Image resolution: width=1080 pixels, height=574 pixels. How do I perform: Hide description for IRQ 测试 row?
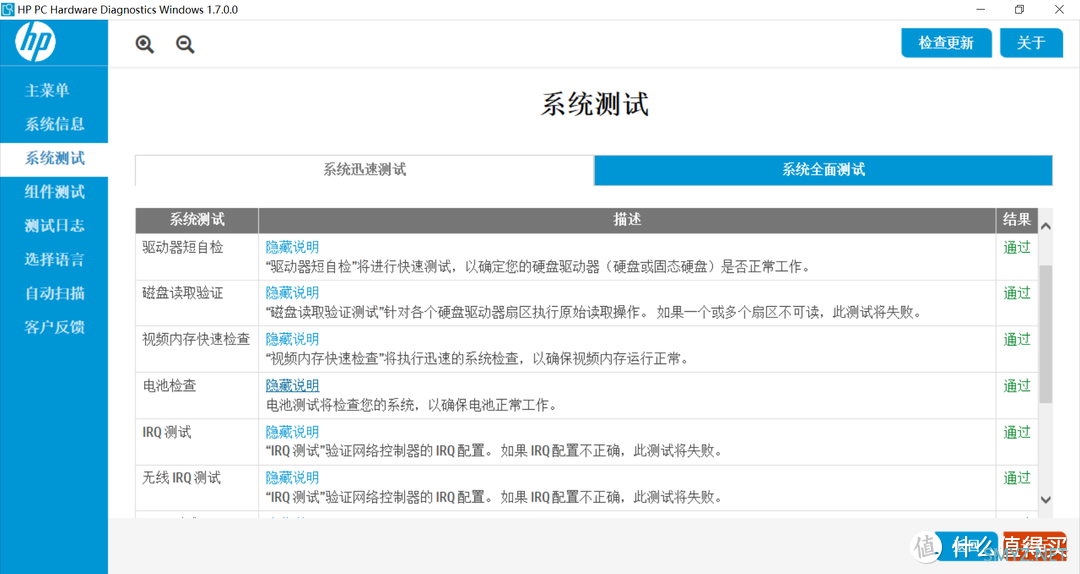292,432
